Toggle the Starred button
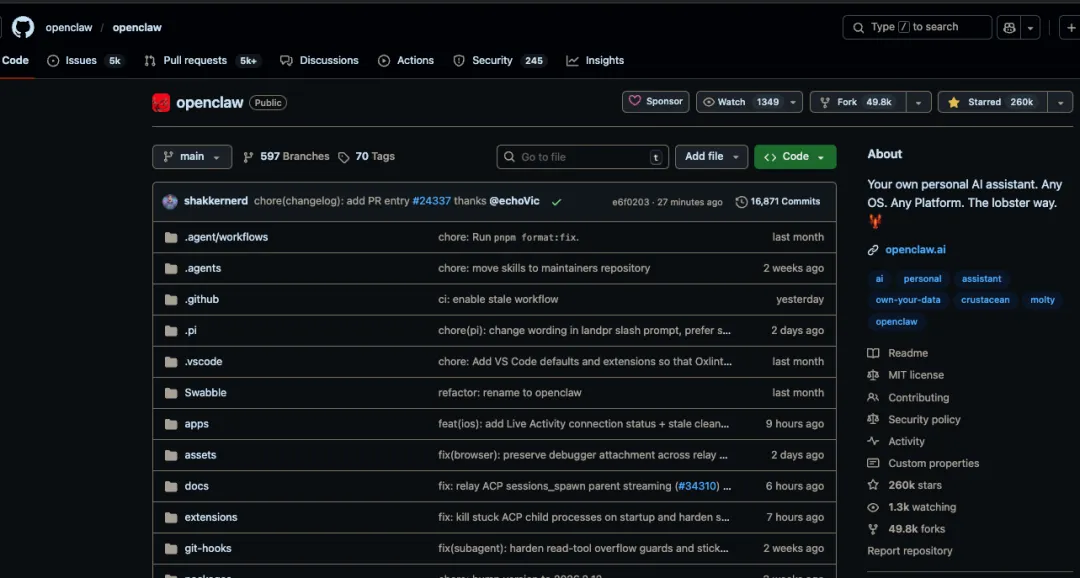The width and height of the screenshot is (1080, 578). tap(991, 102)
